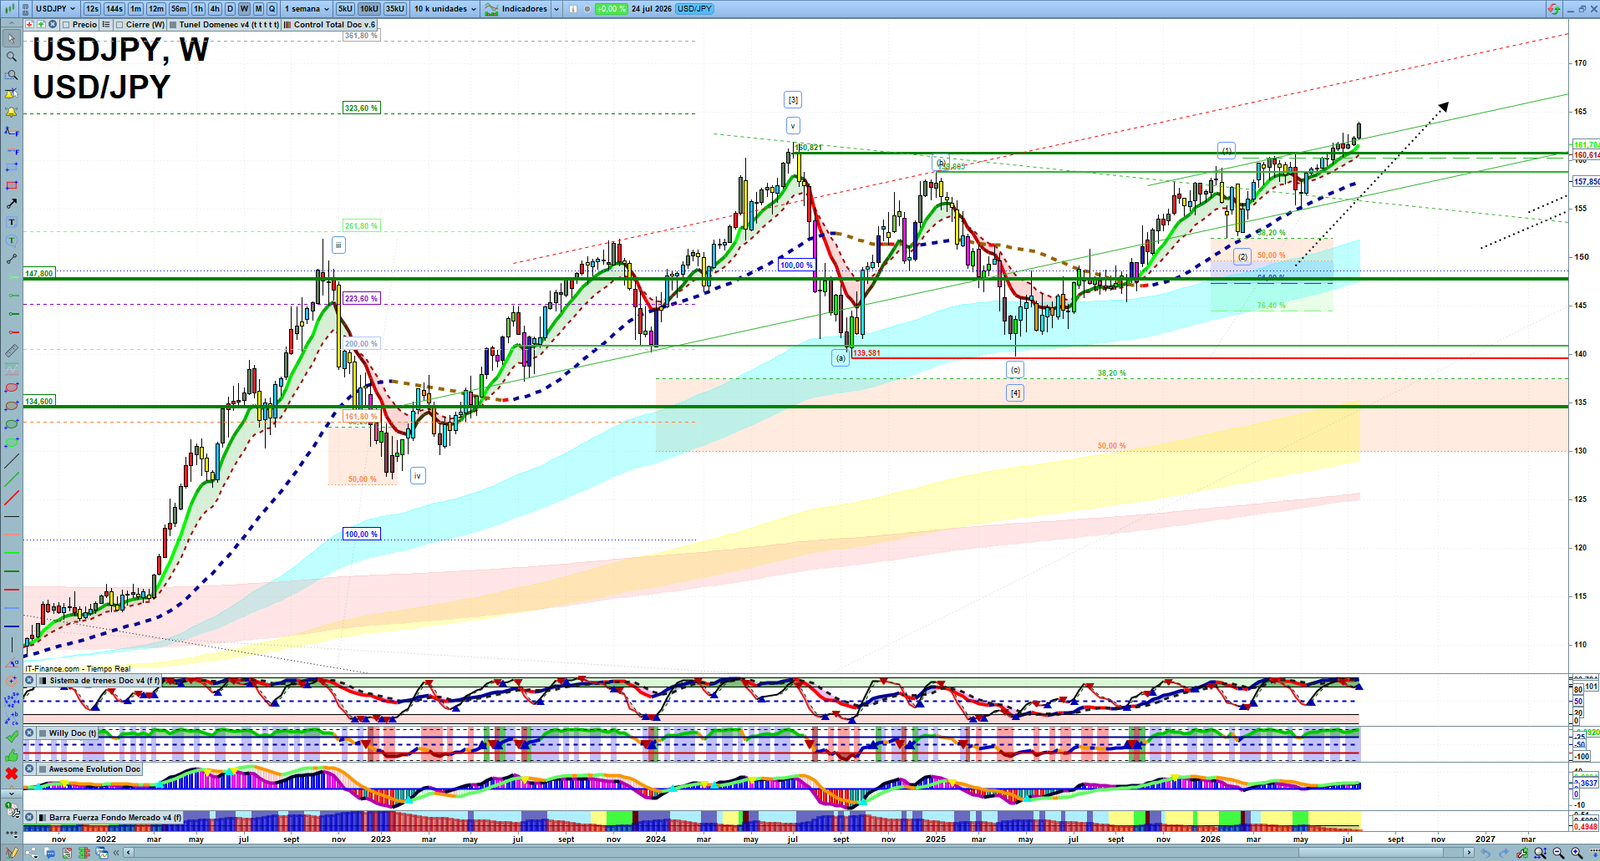Select the green speech bubble text tool
1600x861 pixels.
(11, 241)
